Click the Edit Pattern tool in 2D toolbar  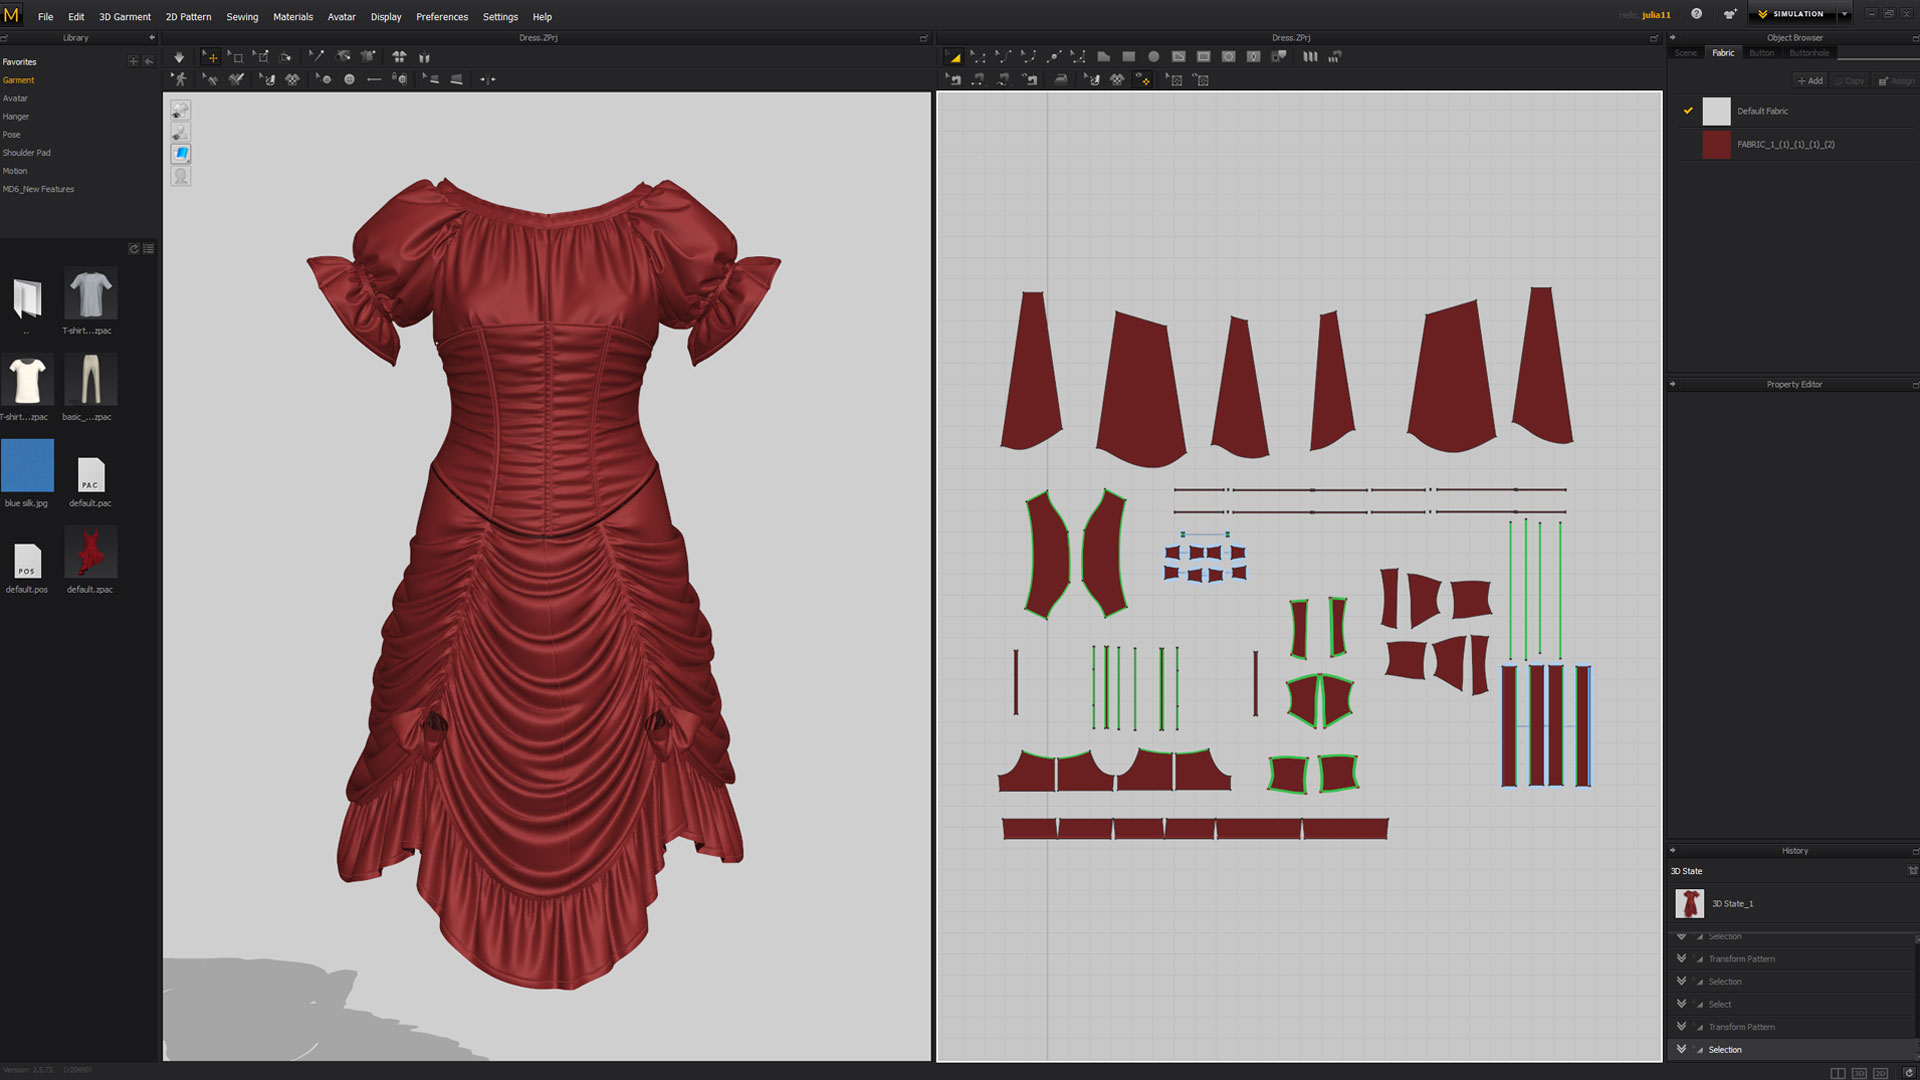pos(978,57)
